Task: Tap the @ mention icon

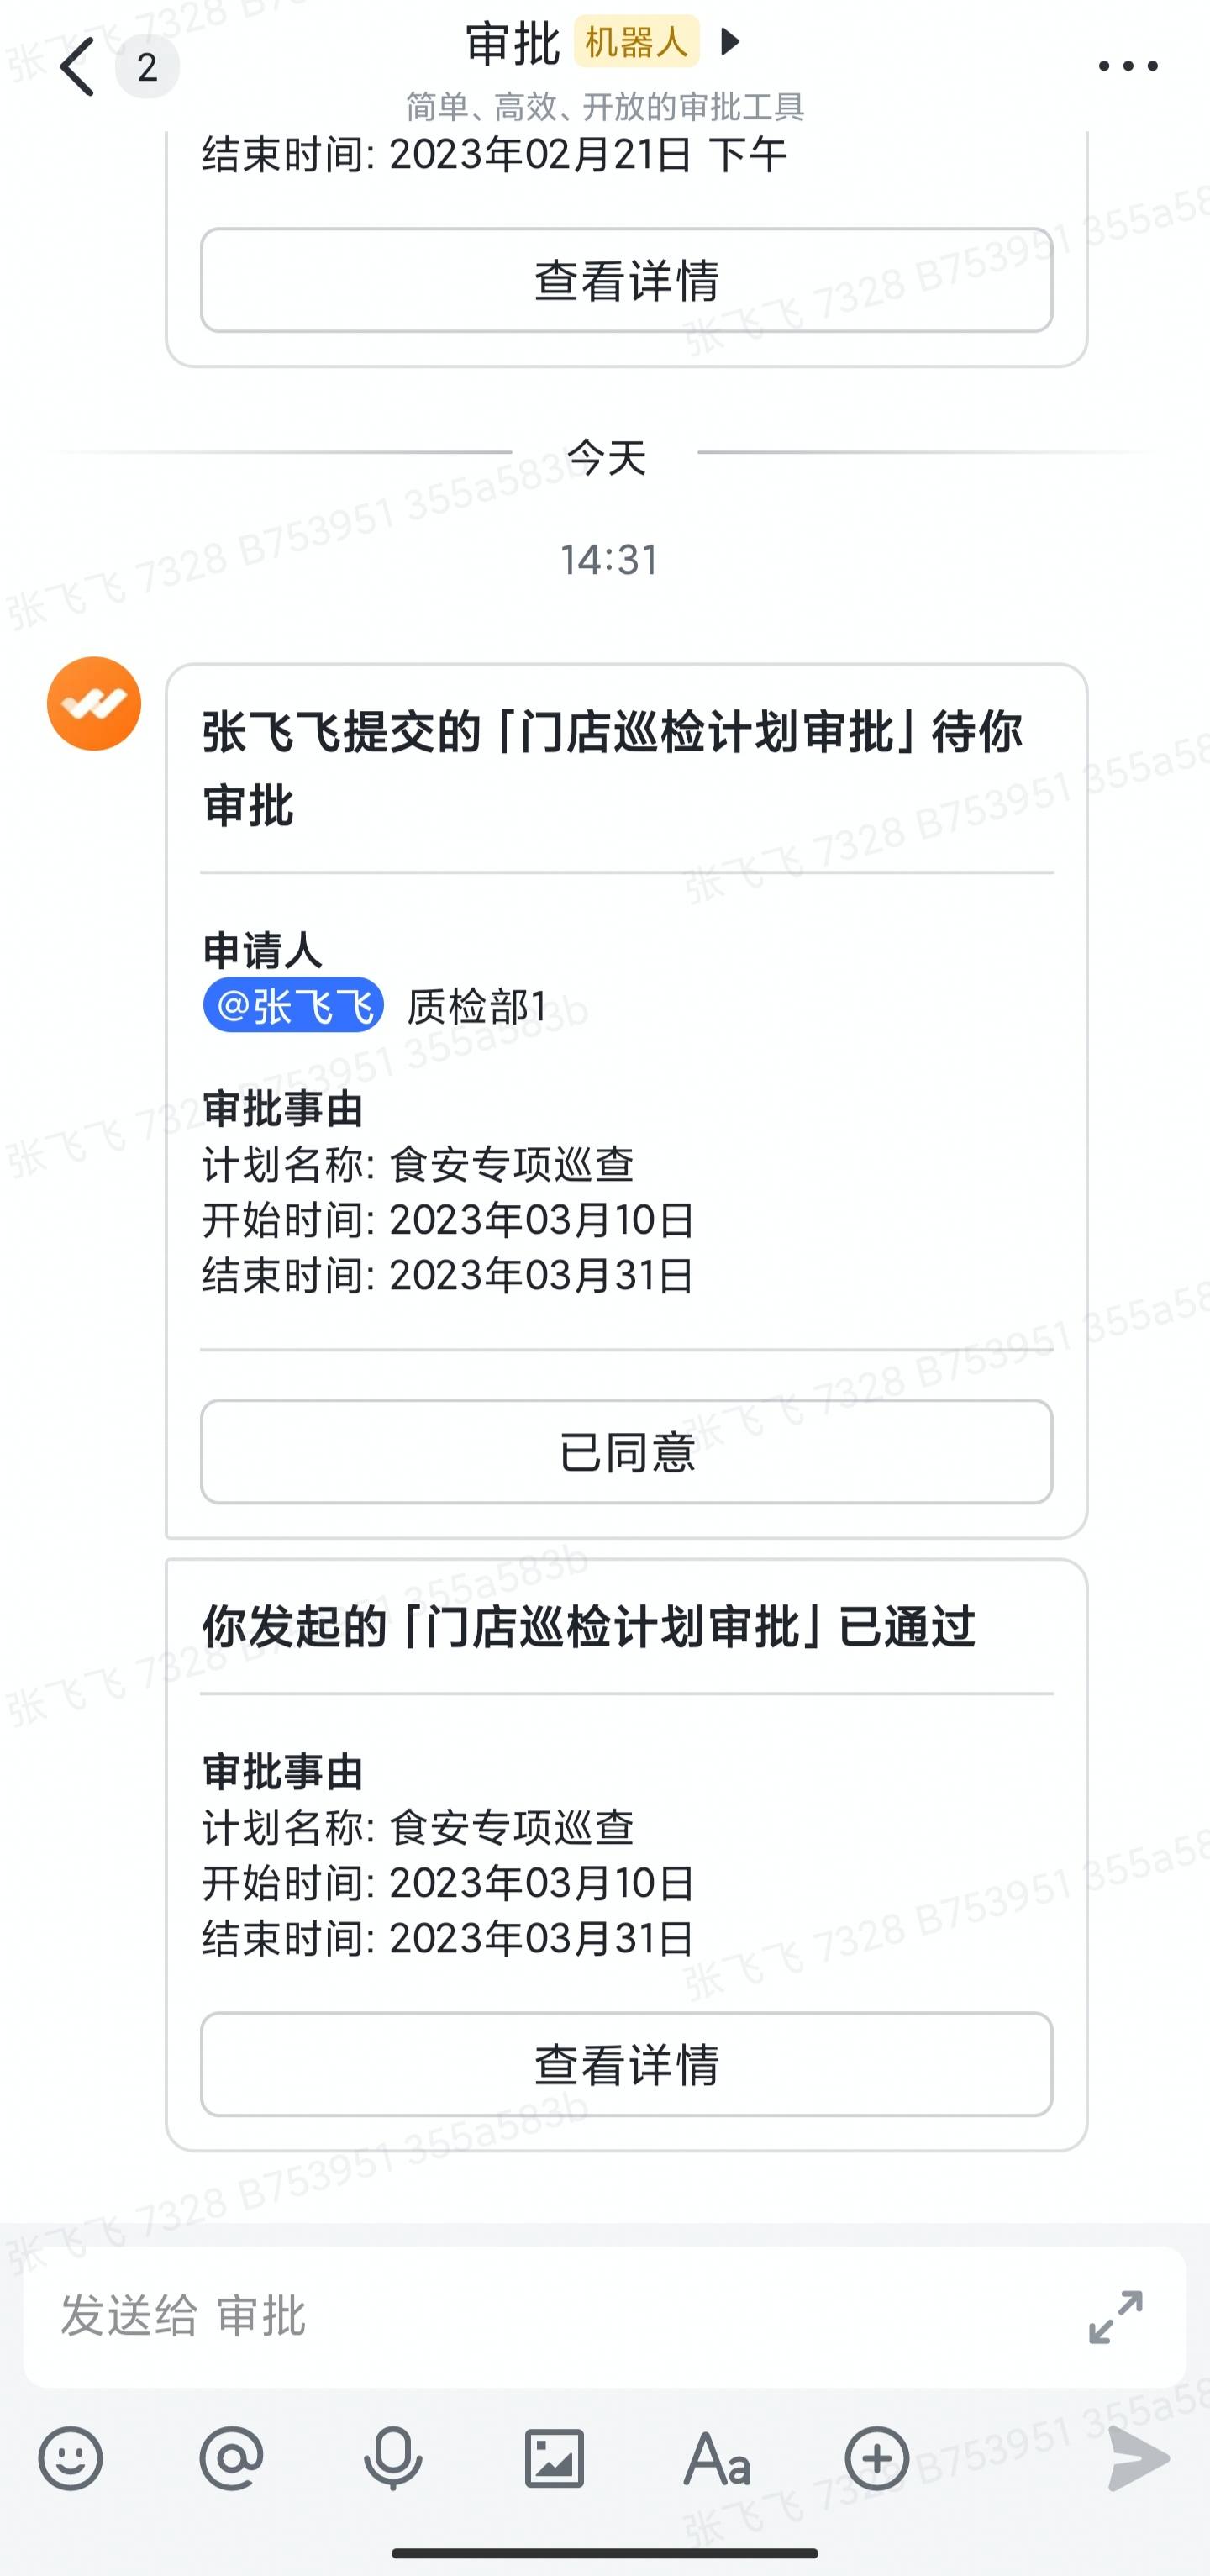Action: [x=231, y=2458]
